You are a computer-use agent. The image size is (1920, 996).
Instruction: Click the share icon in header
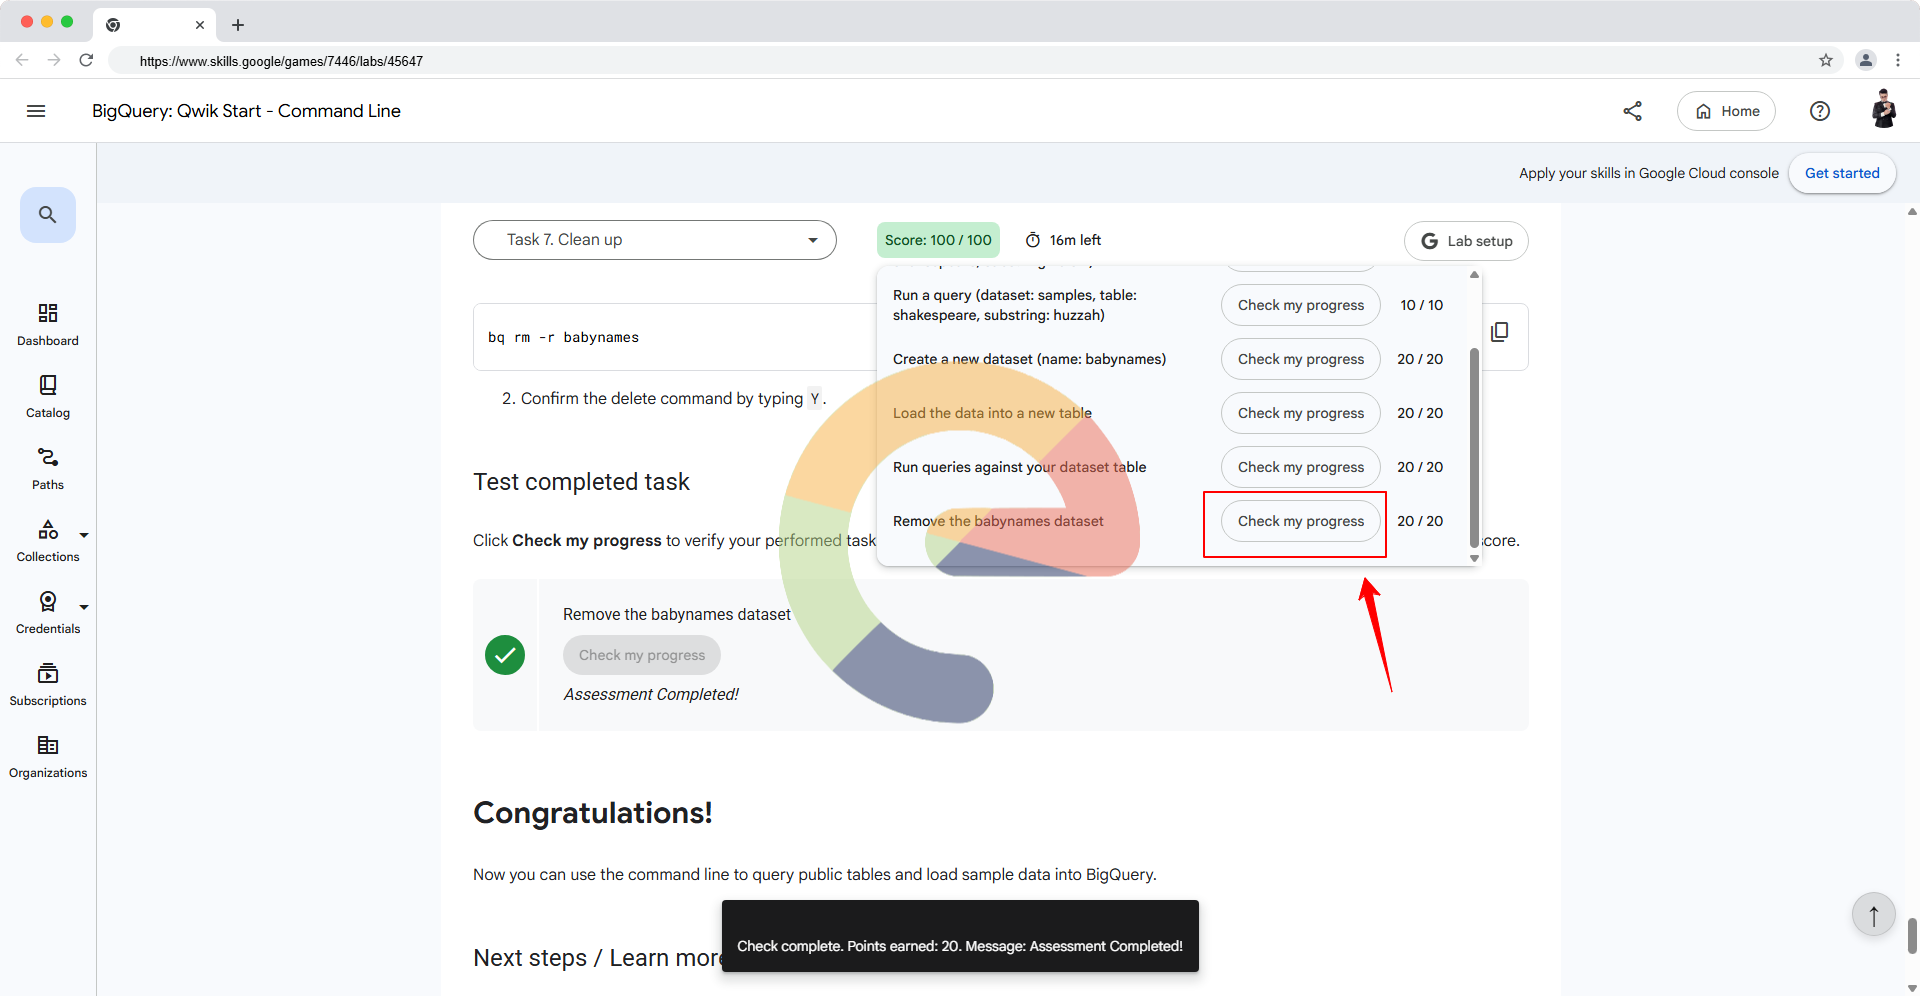click(x=1633, y=111)
